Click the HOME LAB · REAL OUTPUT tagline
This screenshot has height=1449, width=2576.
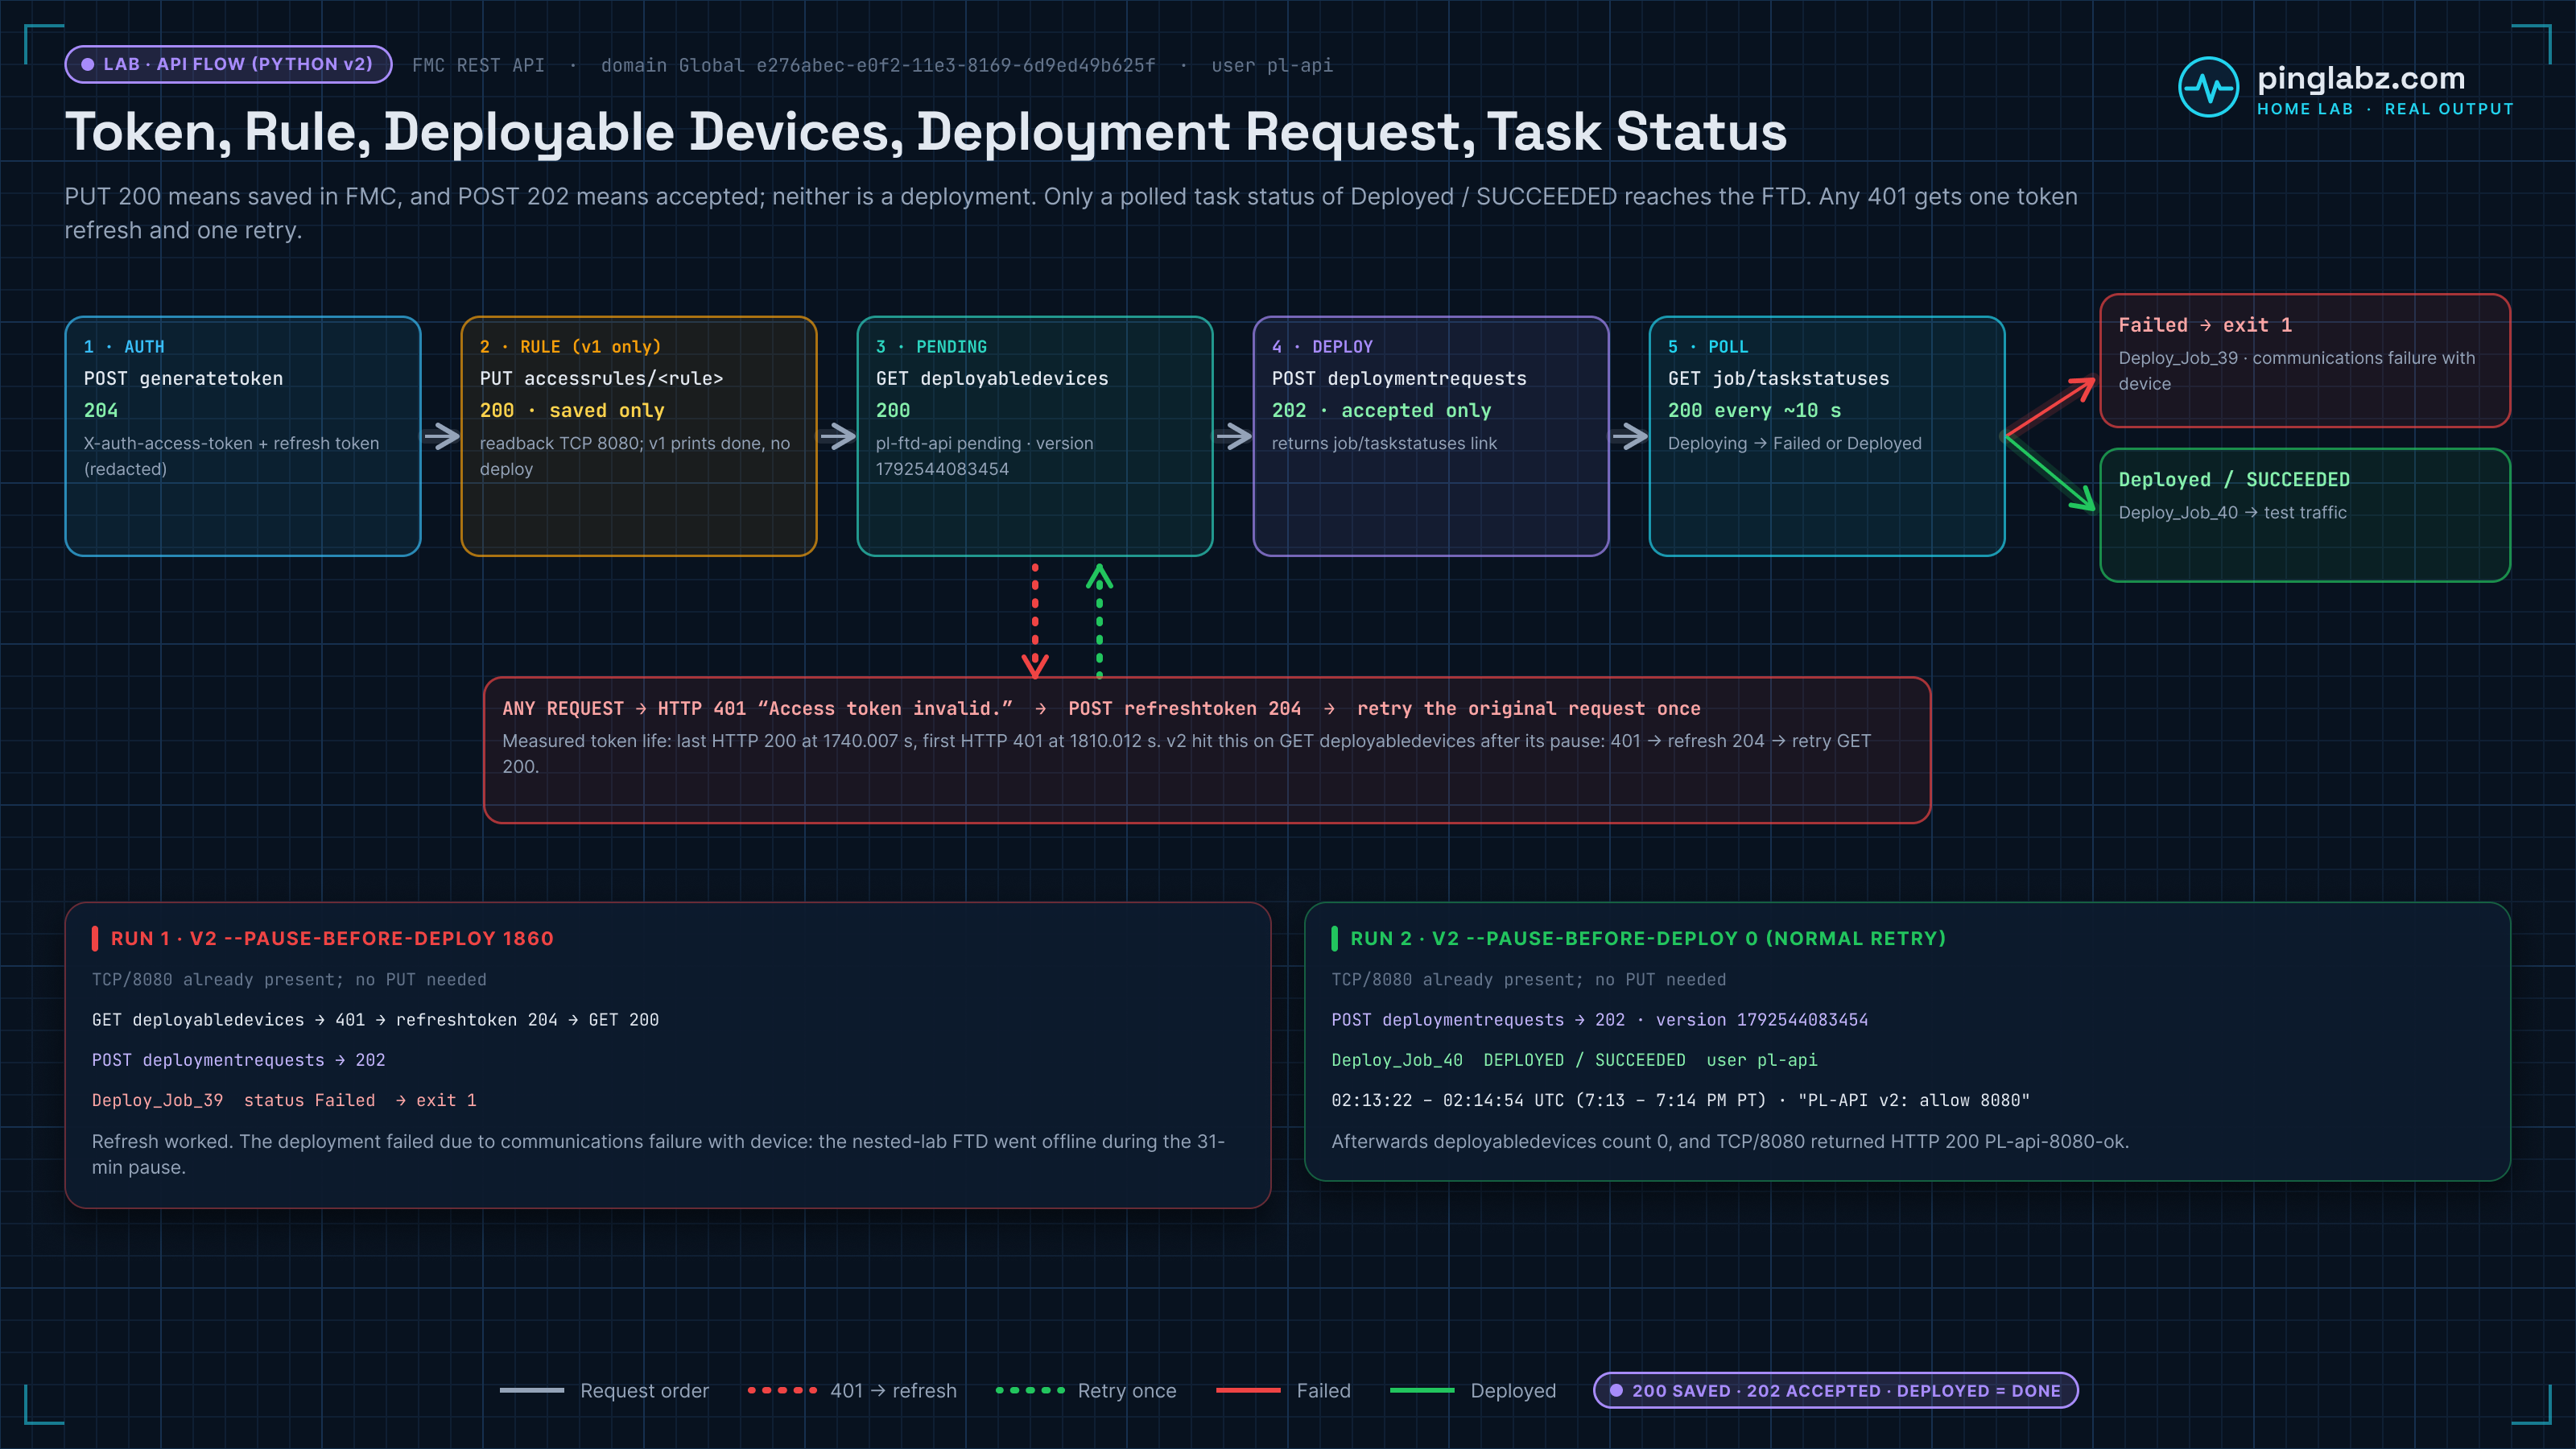(x=2385, y=109)
